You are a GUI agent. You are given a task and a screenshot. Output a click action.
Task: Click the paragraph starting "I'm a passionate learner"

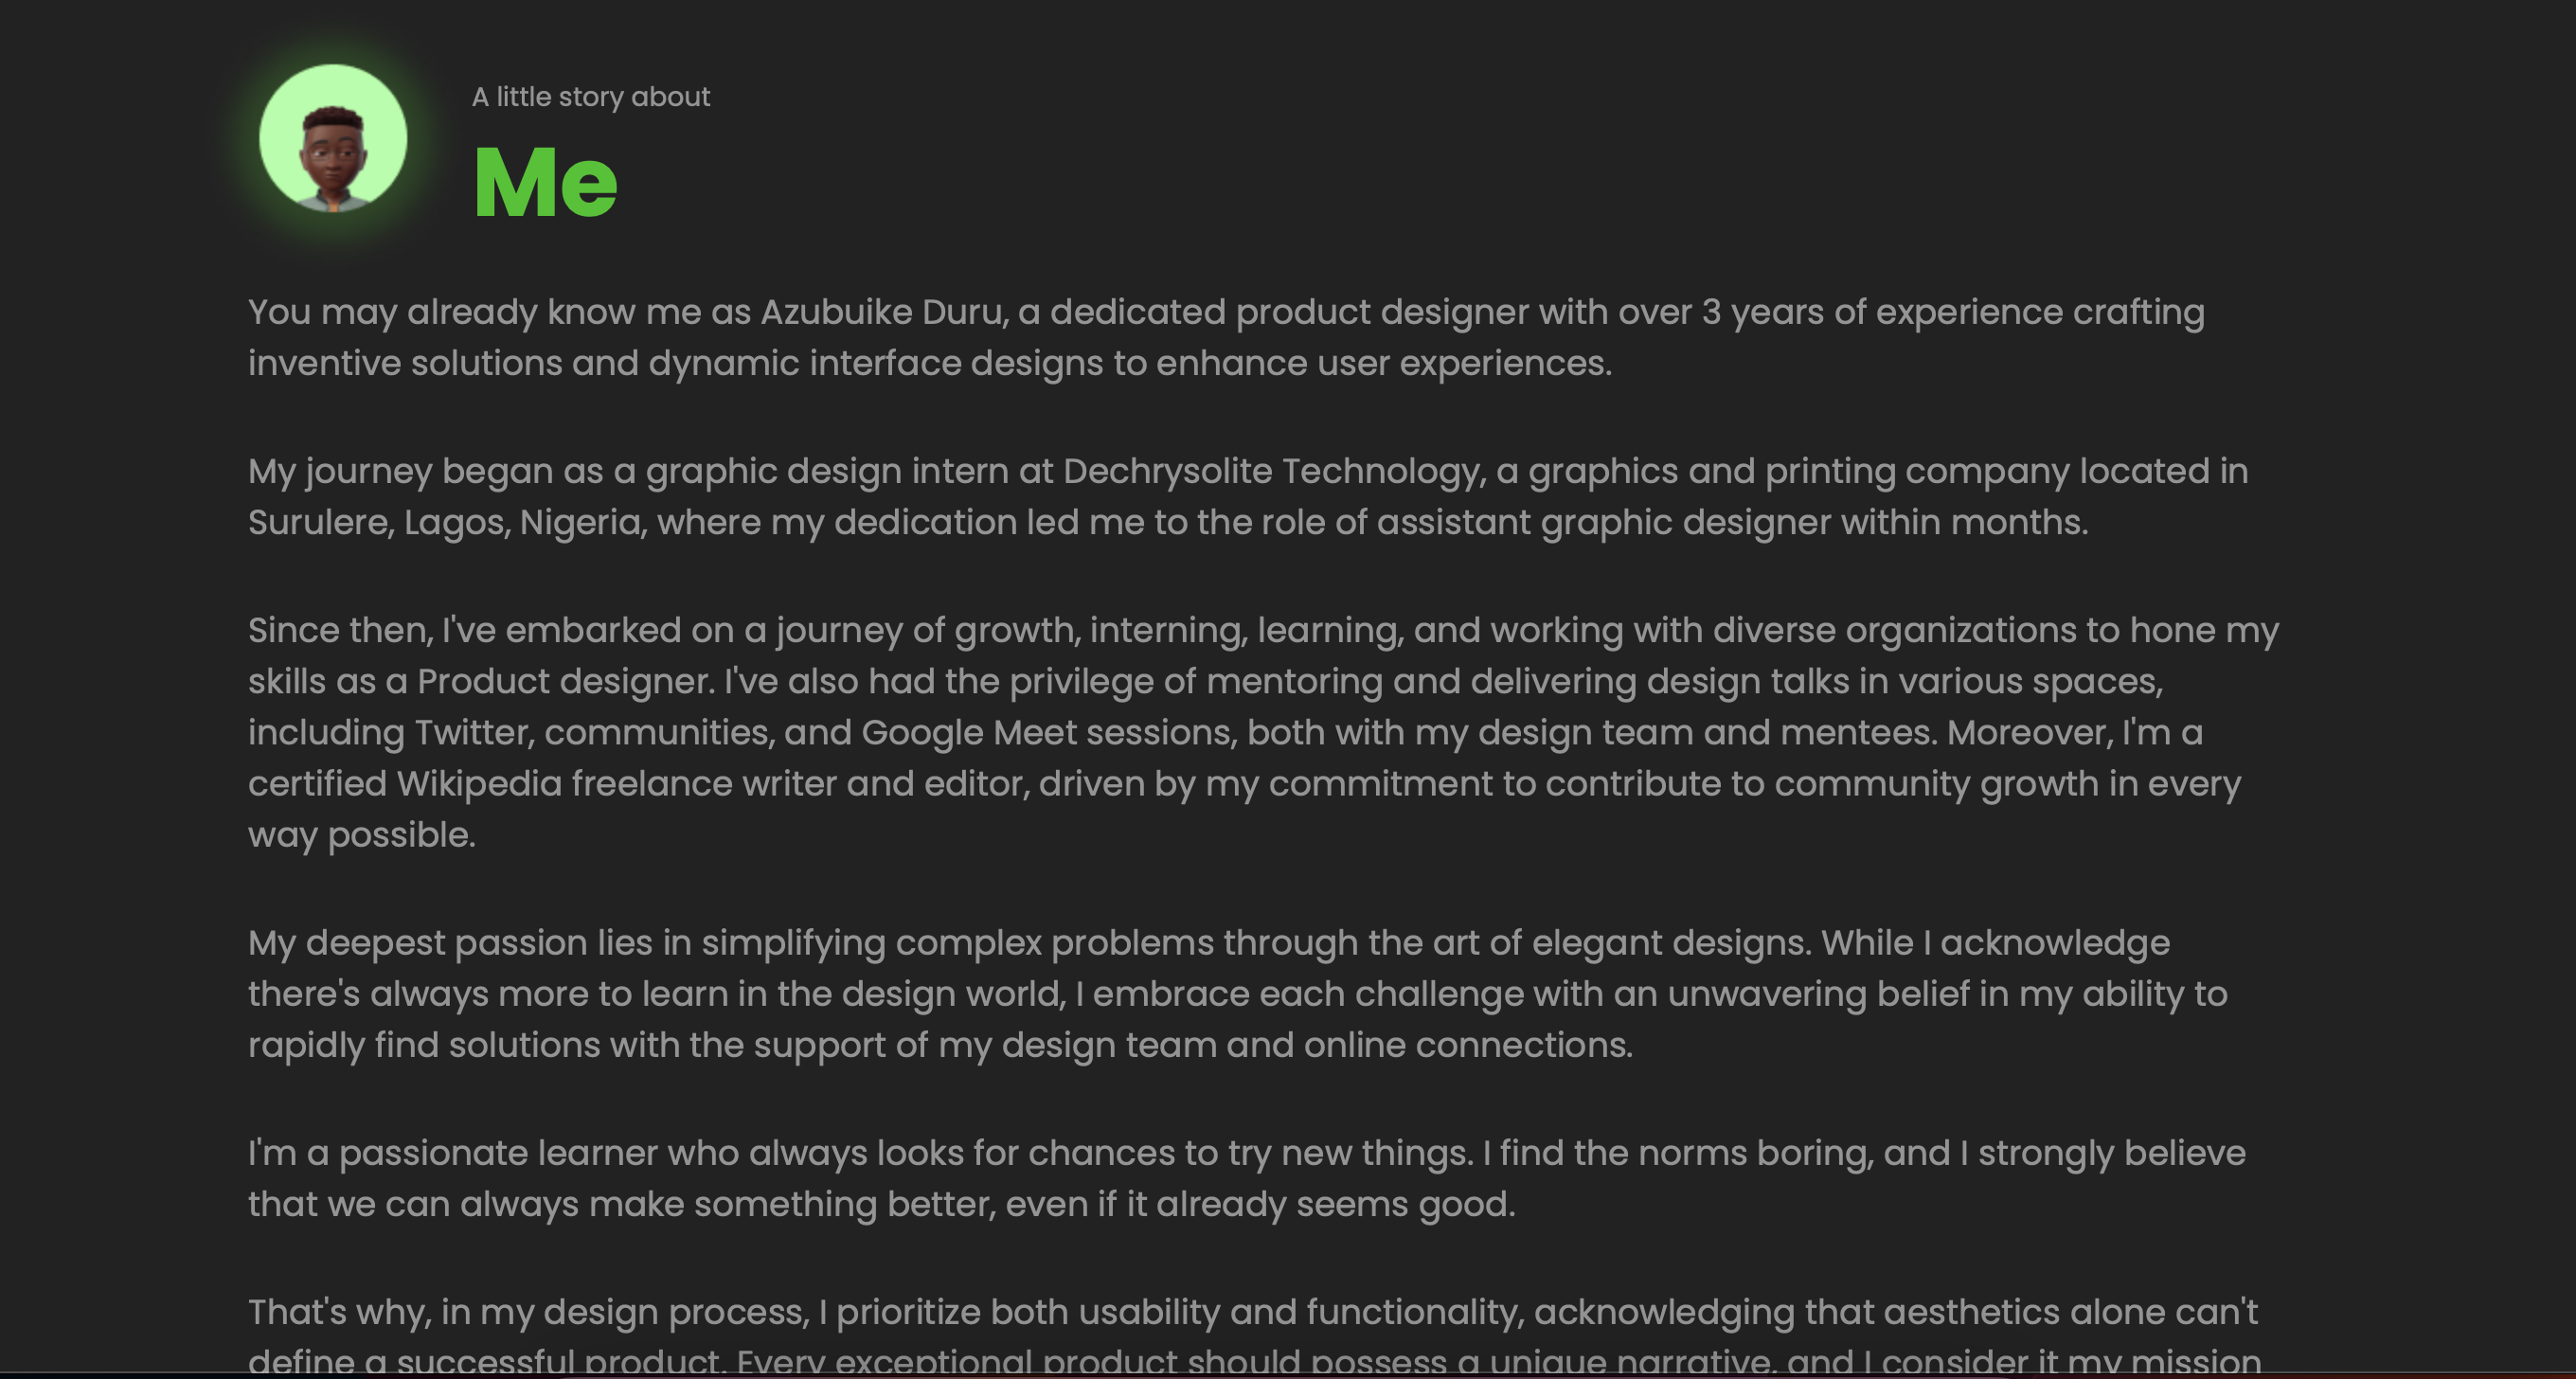coord(1247,1178)
